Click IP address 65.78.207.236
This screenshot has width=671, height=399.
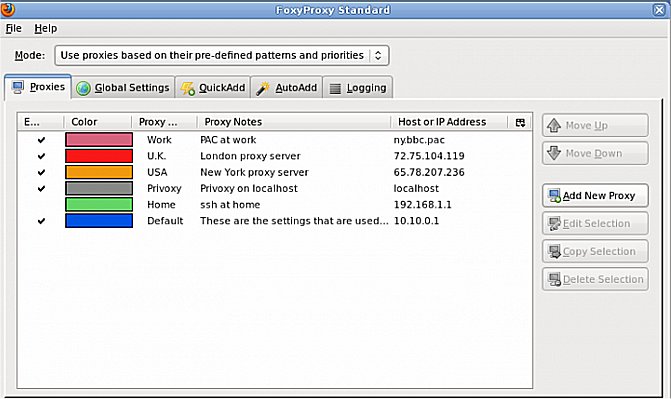pyautogui.click(x=429, y=173)
